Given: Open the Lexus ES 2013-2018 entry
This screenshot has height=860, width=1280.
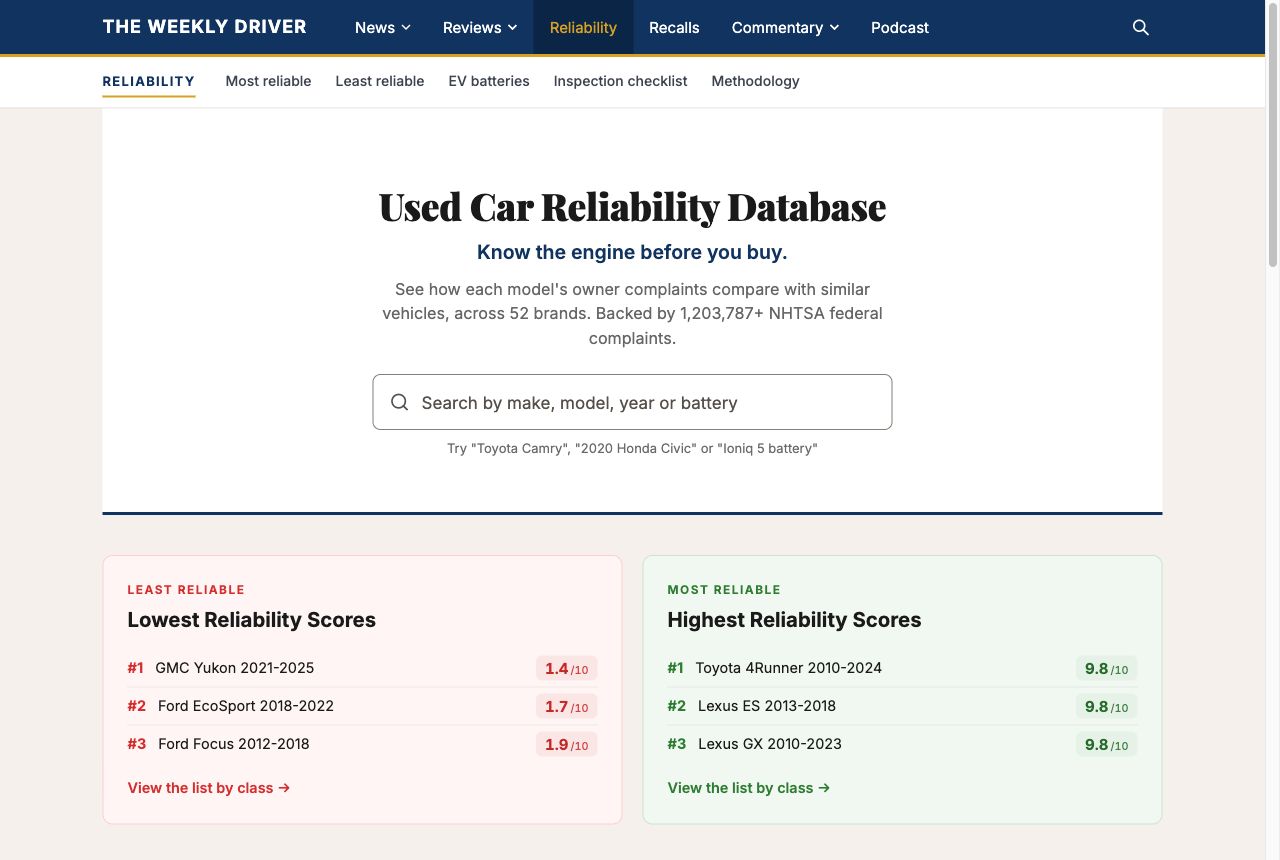Looking at the screenshot, I should tap(767, 706).
